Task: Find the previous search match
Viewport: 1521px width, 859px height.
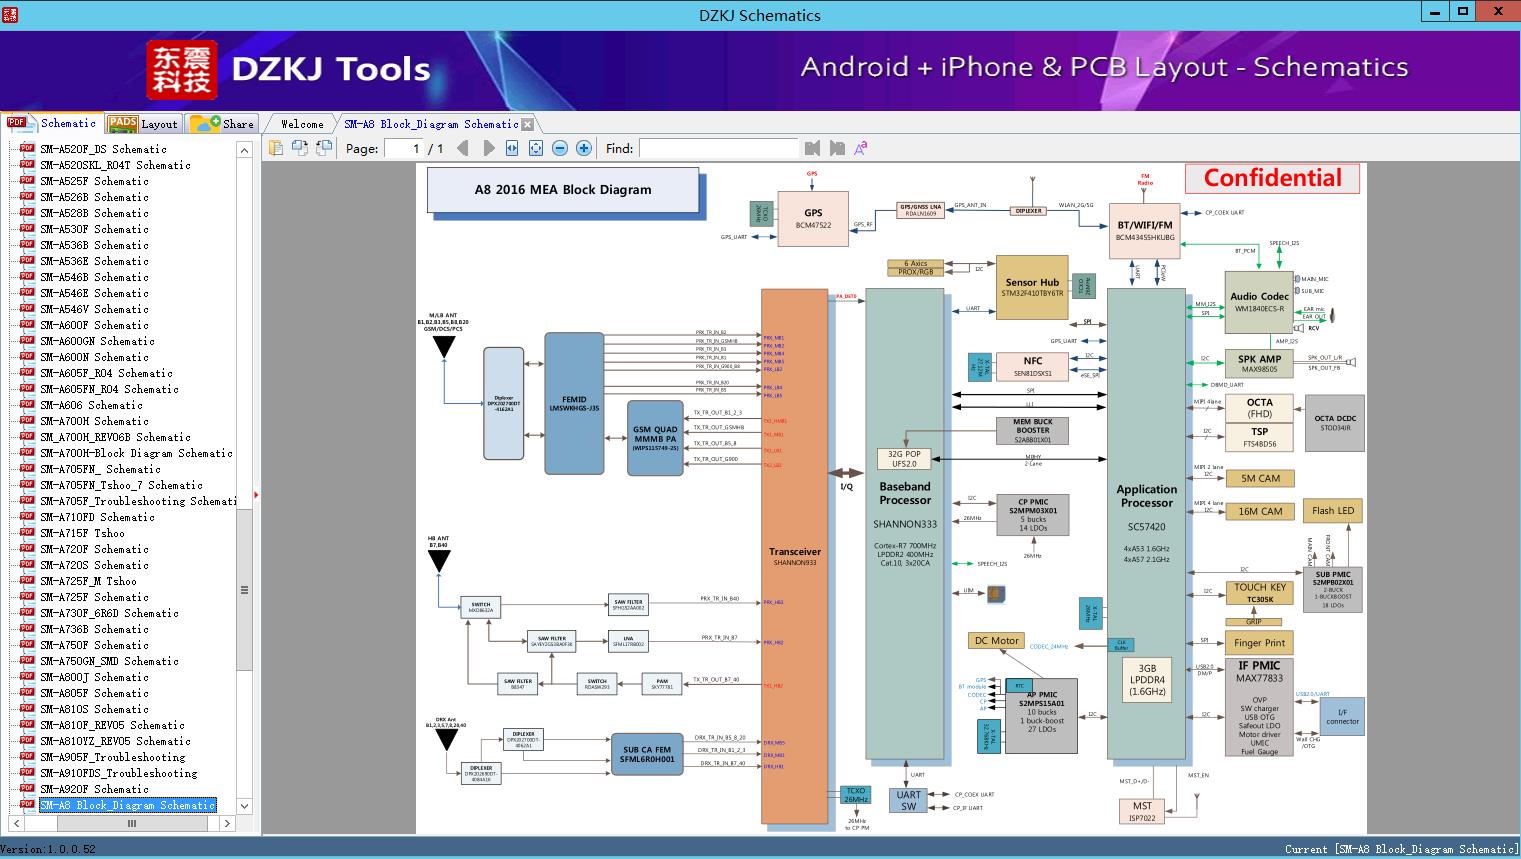Action: point(812,148)
